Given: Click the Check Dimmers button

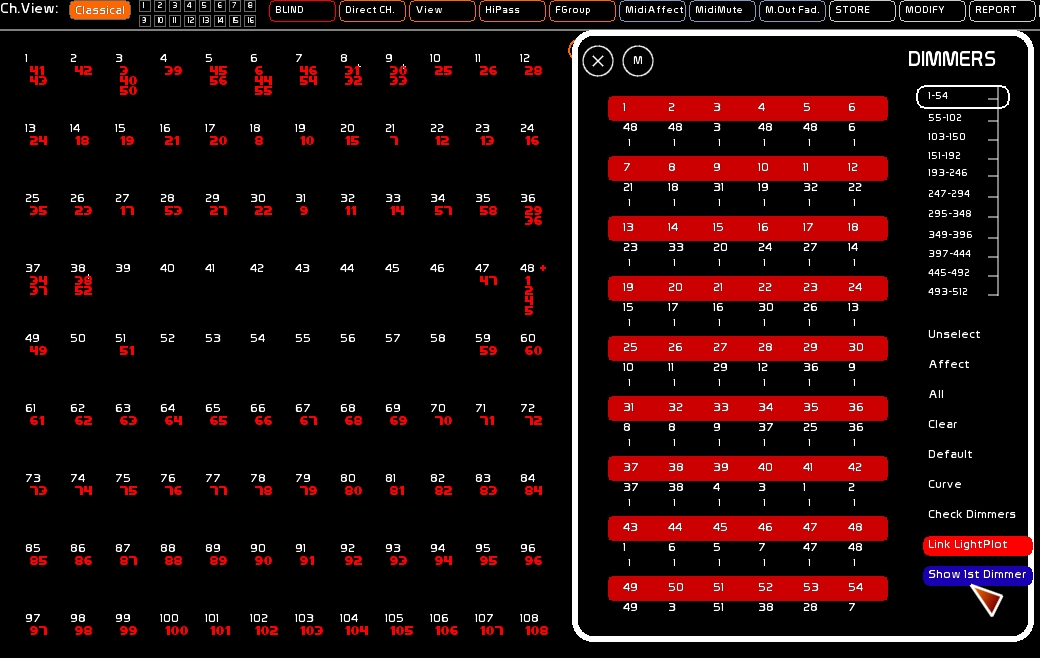Looking at the screenshot, I should click(x=972, y=515).
